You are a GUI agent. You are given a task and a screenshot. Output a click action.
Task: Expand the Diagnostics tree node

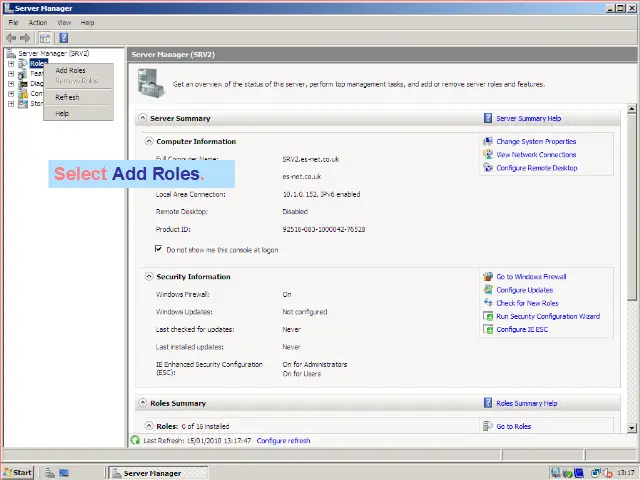click(11, 84)
